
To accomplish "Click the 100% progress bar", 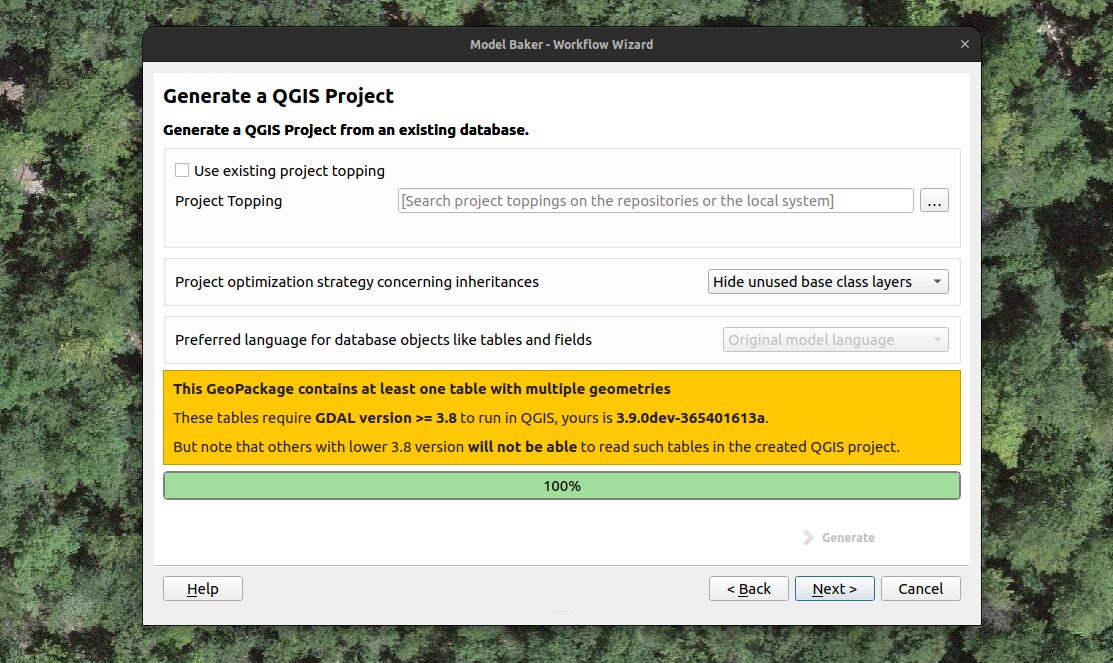I will (x=561, y=486).
